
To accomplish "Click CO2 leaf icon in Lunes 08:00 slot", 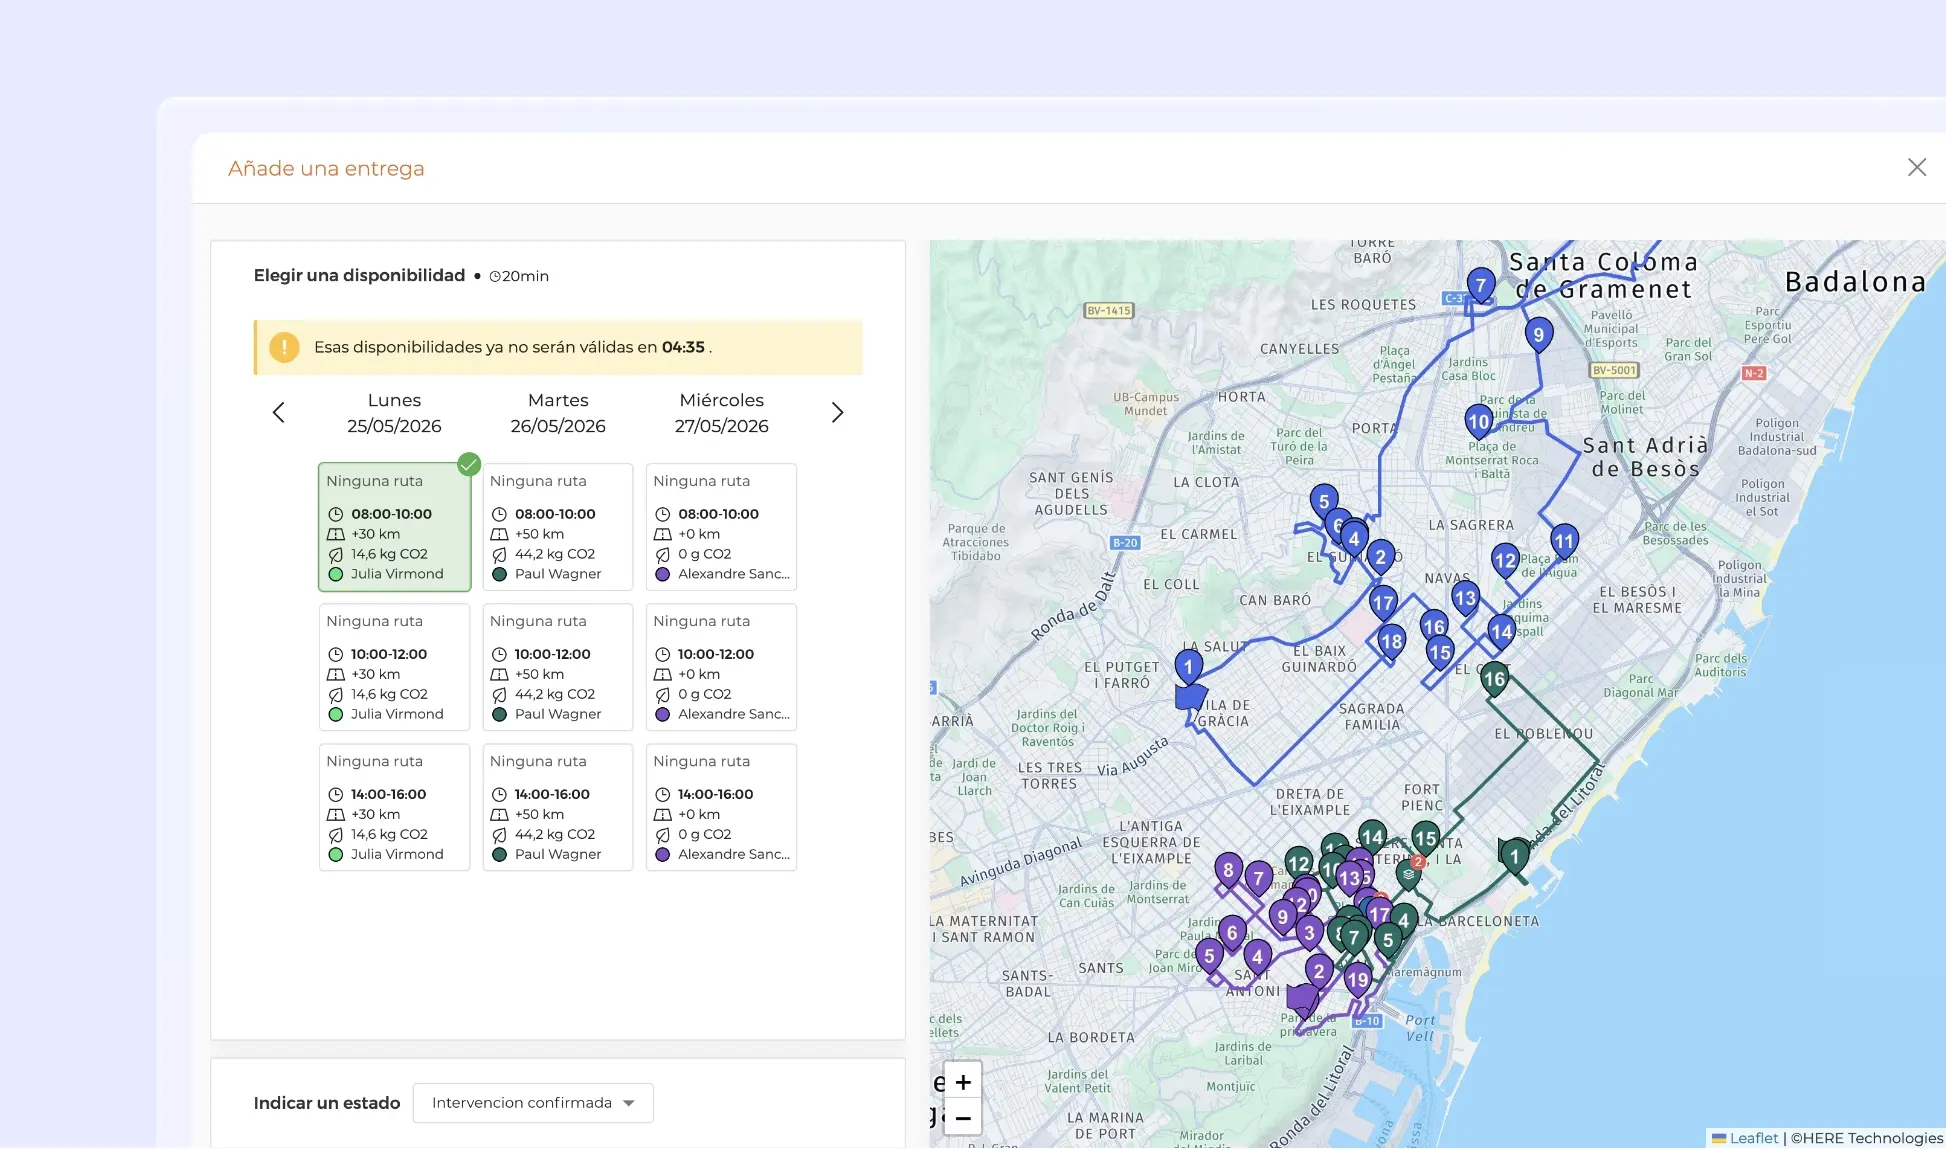I will [336, 554].
